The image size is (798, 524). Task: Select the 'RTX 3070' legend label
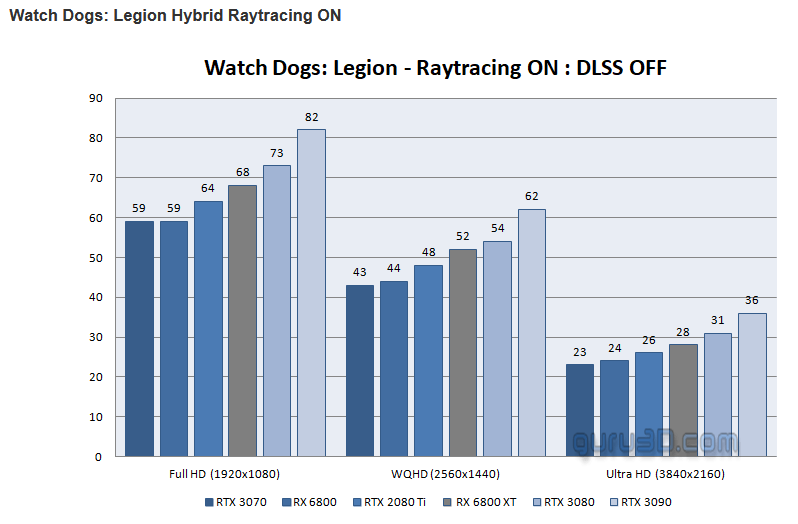pyautogui.click(x=241, y=503)
